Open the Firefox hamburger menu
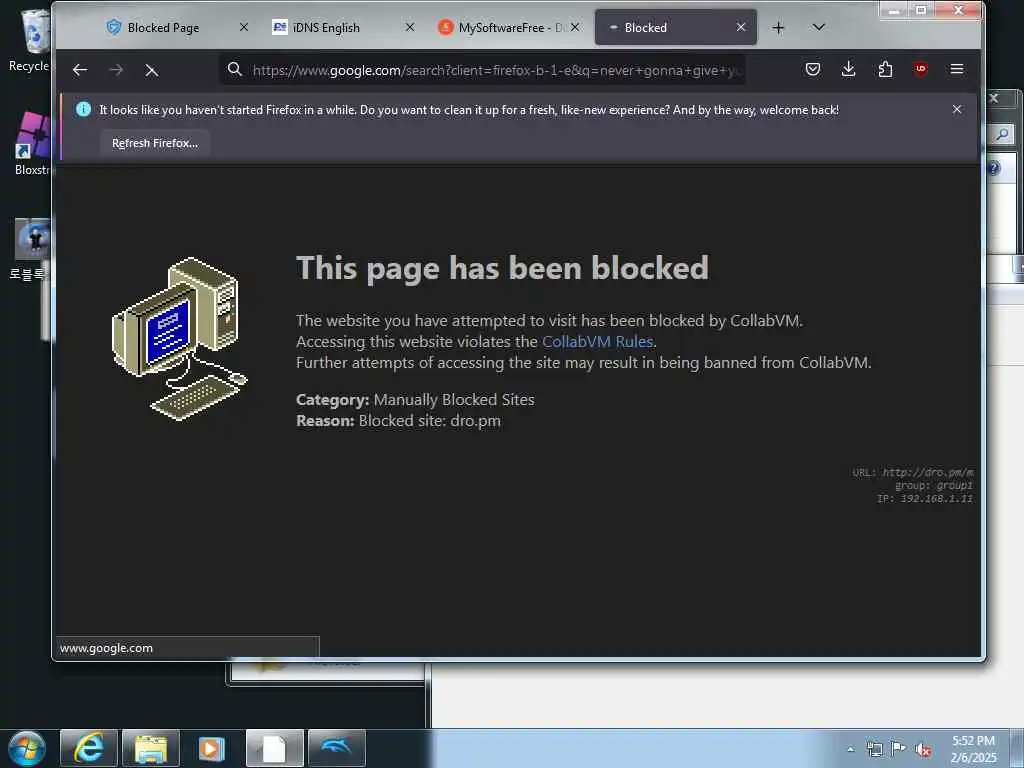 point(957,69)
